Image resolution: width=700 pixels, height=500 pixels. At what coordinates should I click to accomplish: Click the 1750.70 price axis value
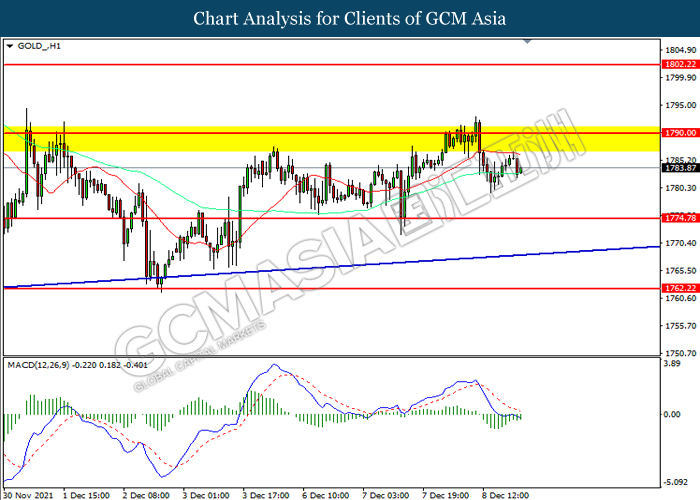pos(680,353)
